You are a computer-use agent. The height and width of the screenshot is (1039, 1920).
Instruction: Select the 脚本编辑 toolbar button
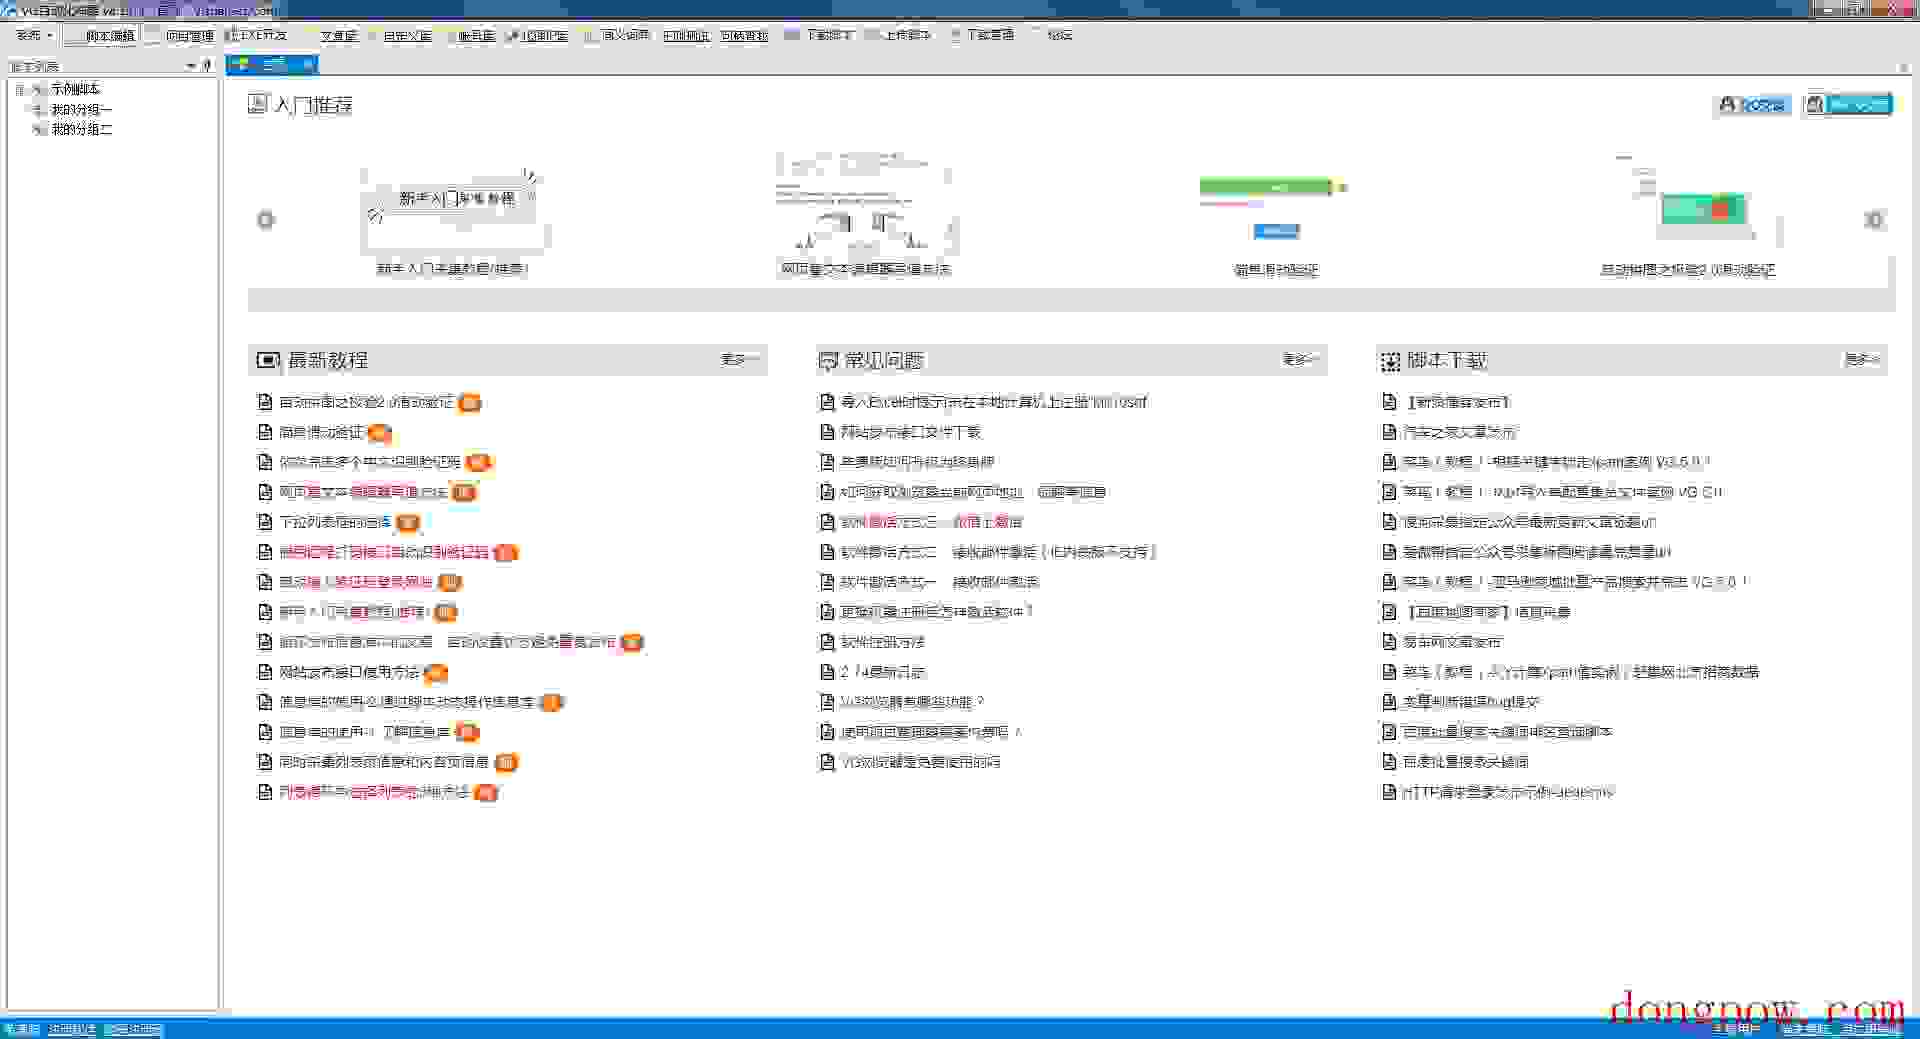[101, 35]
